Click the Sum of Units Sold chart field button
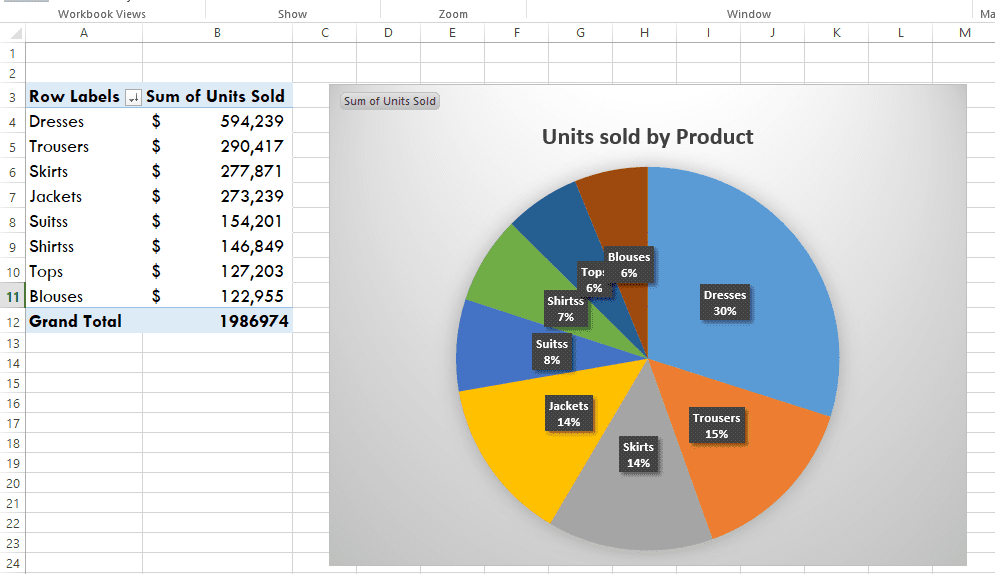Viewport: 995px width, 574px height. tap(390, 101)
